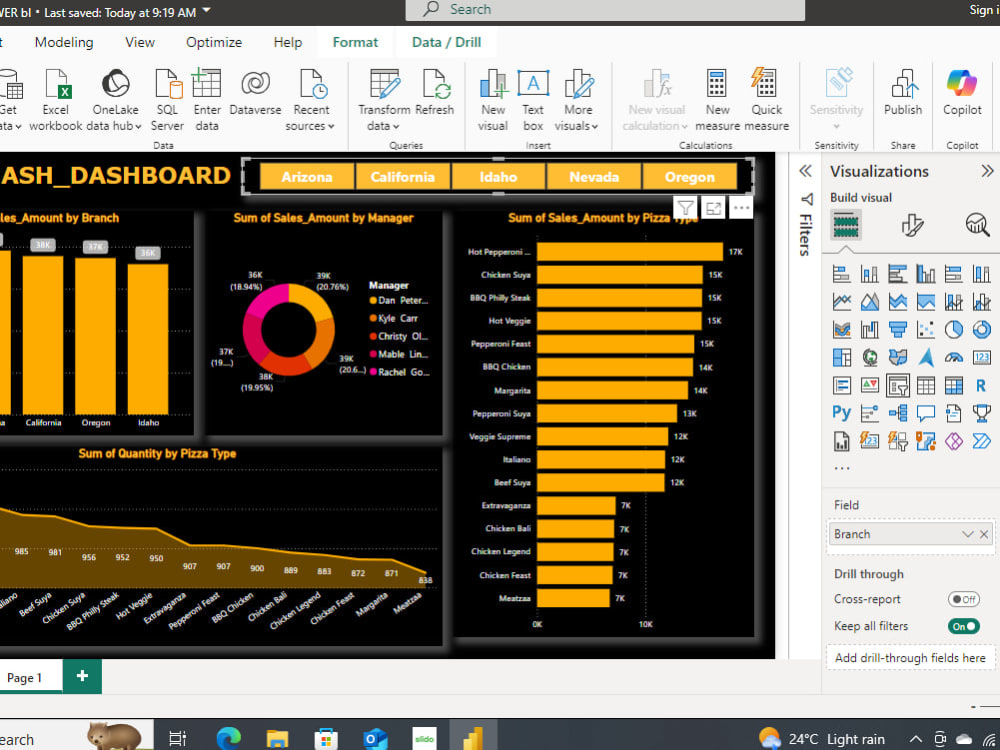The width and height of the screenshot is (1000, 750).
Task: Select the Funnel chart visual
Action: [x=897, y=329]
